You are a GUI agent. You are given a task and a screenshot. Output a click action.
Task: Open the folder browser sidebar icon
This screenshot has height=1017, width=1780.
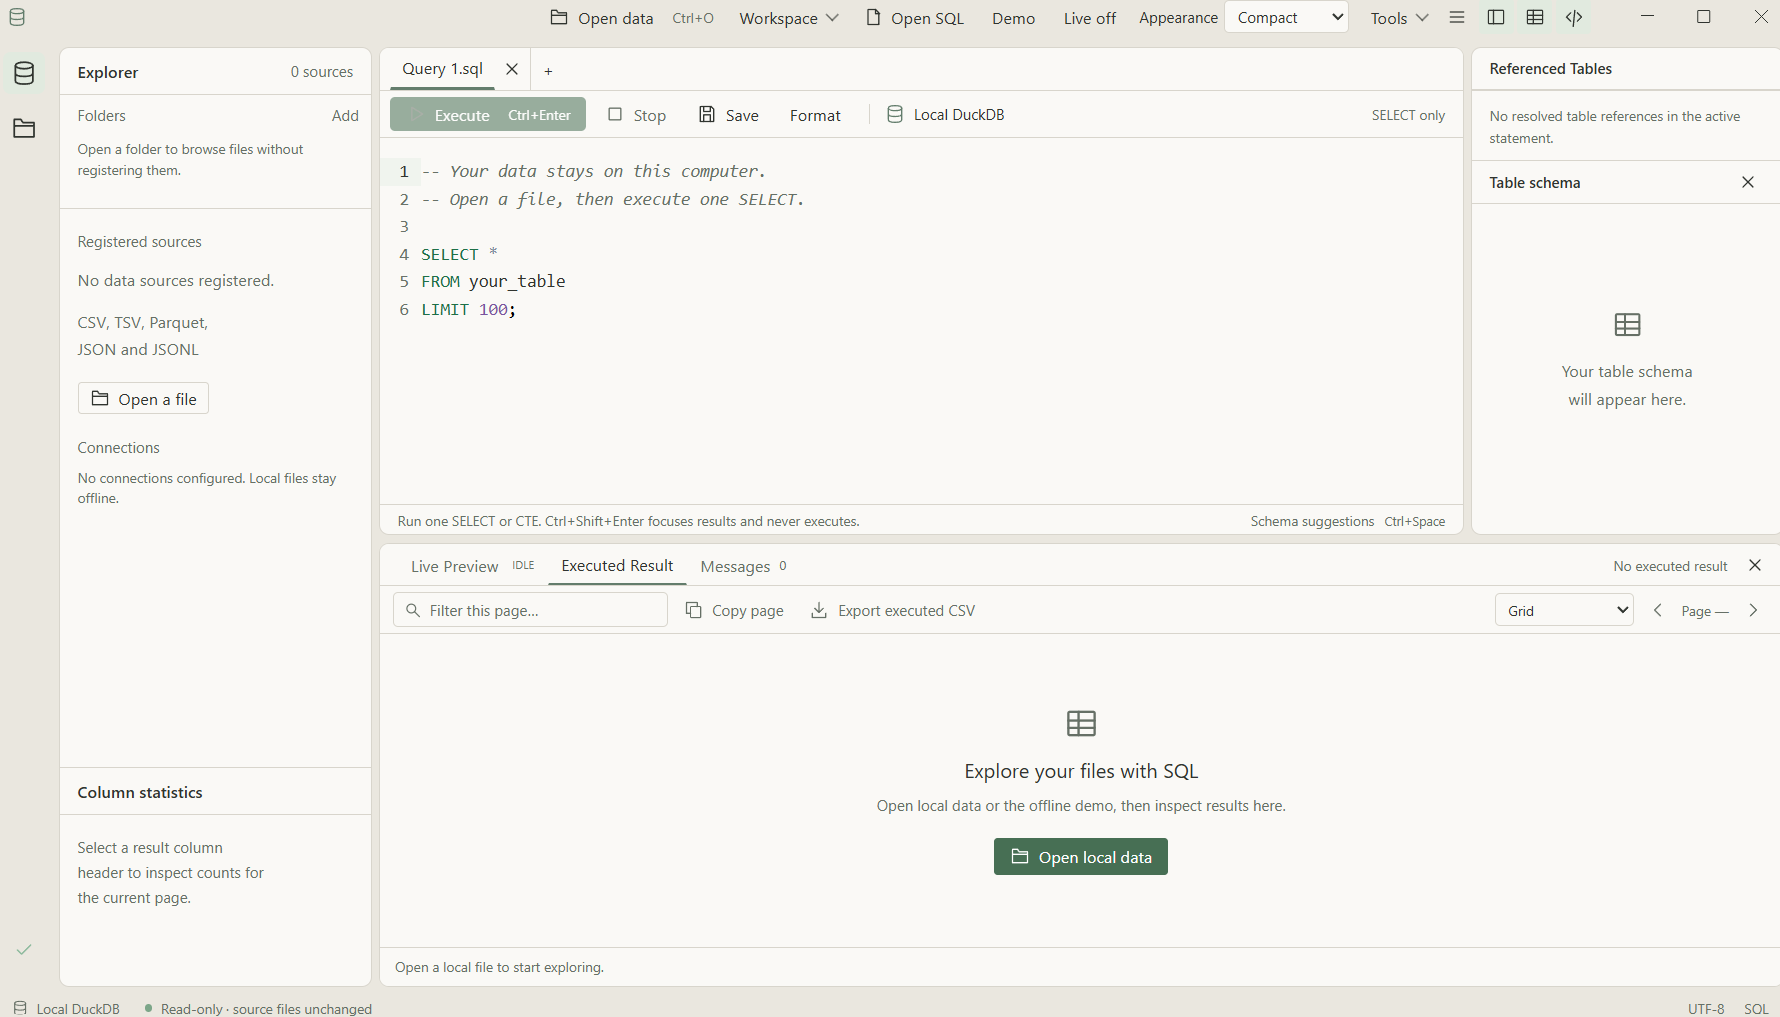[x=24, y=128]
